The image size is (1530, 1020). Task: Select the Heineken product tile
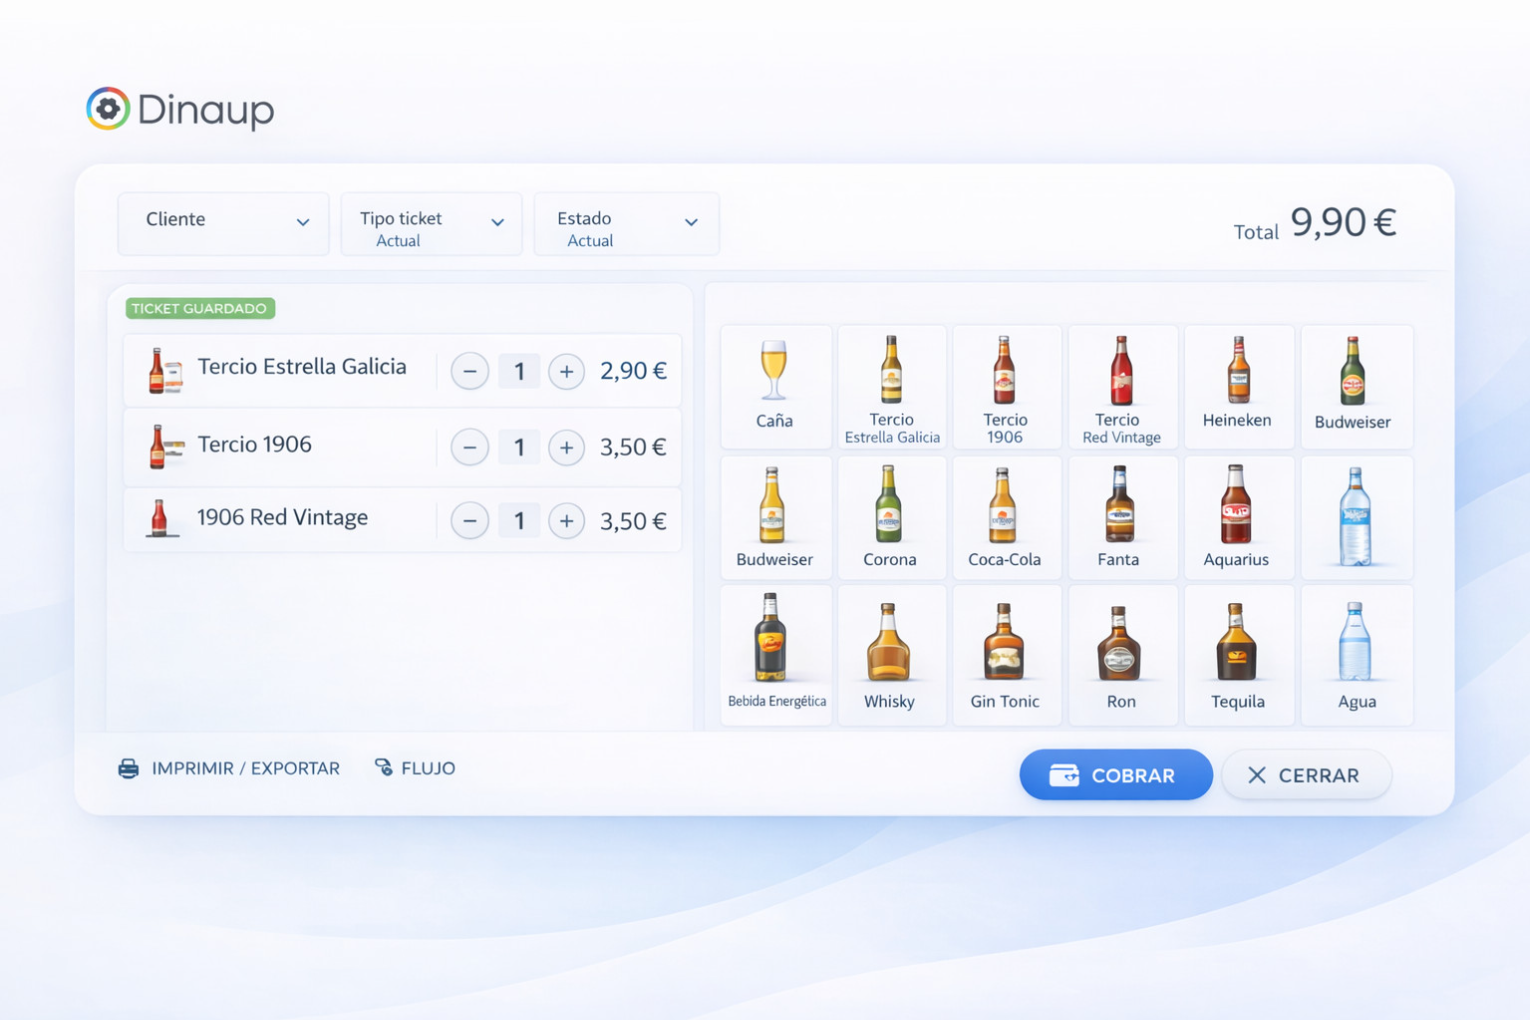click(x=1238, y=386)
